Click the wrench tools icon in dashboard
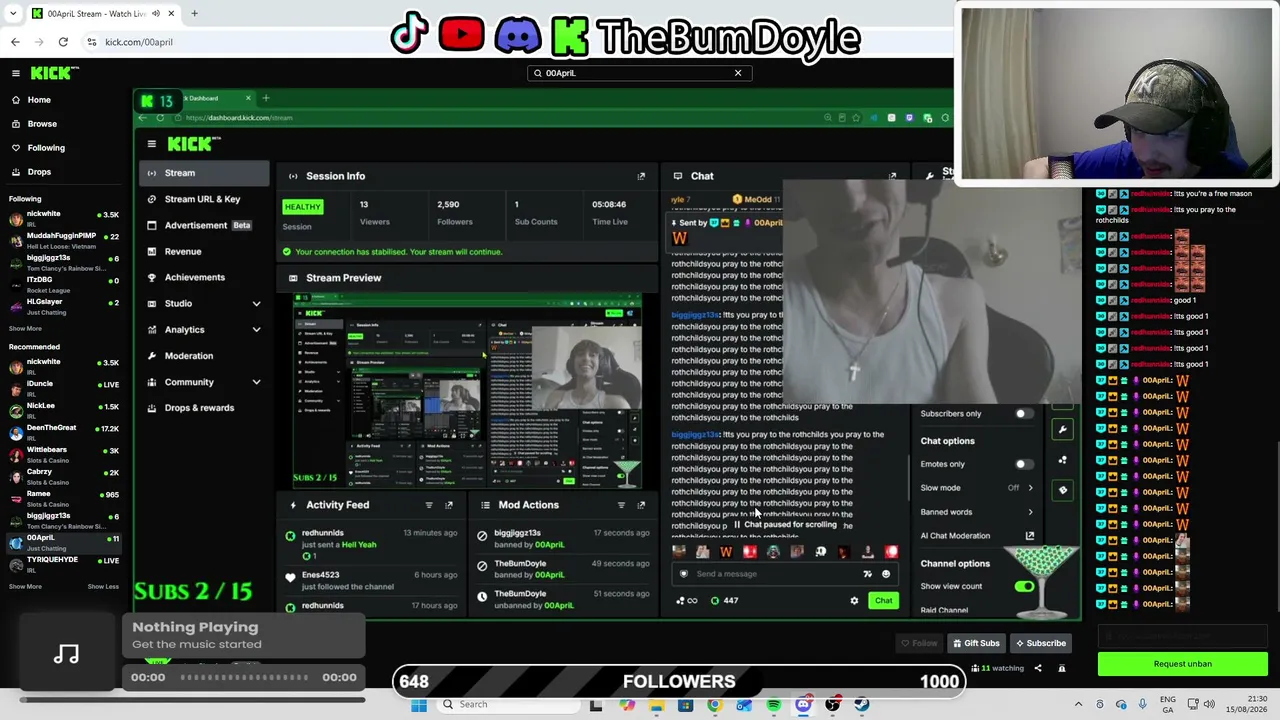This screenshot has width=1280, height=720. click(1062, 429)
